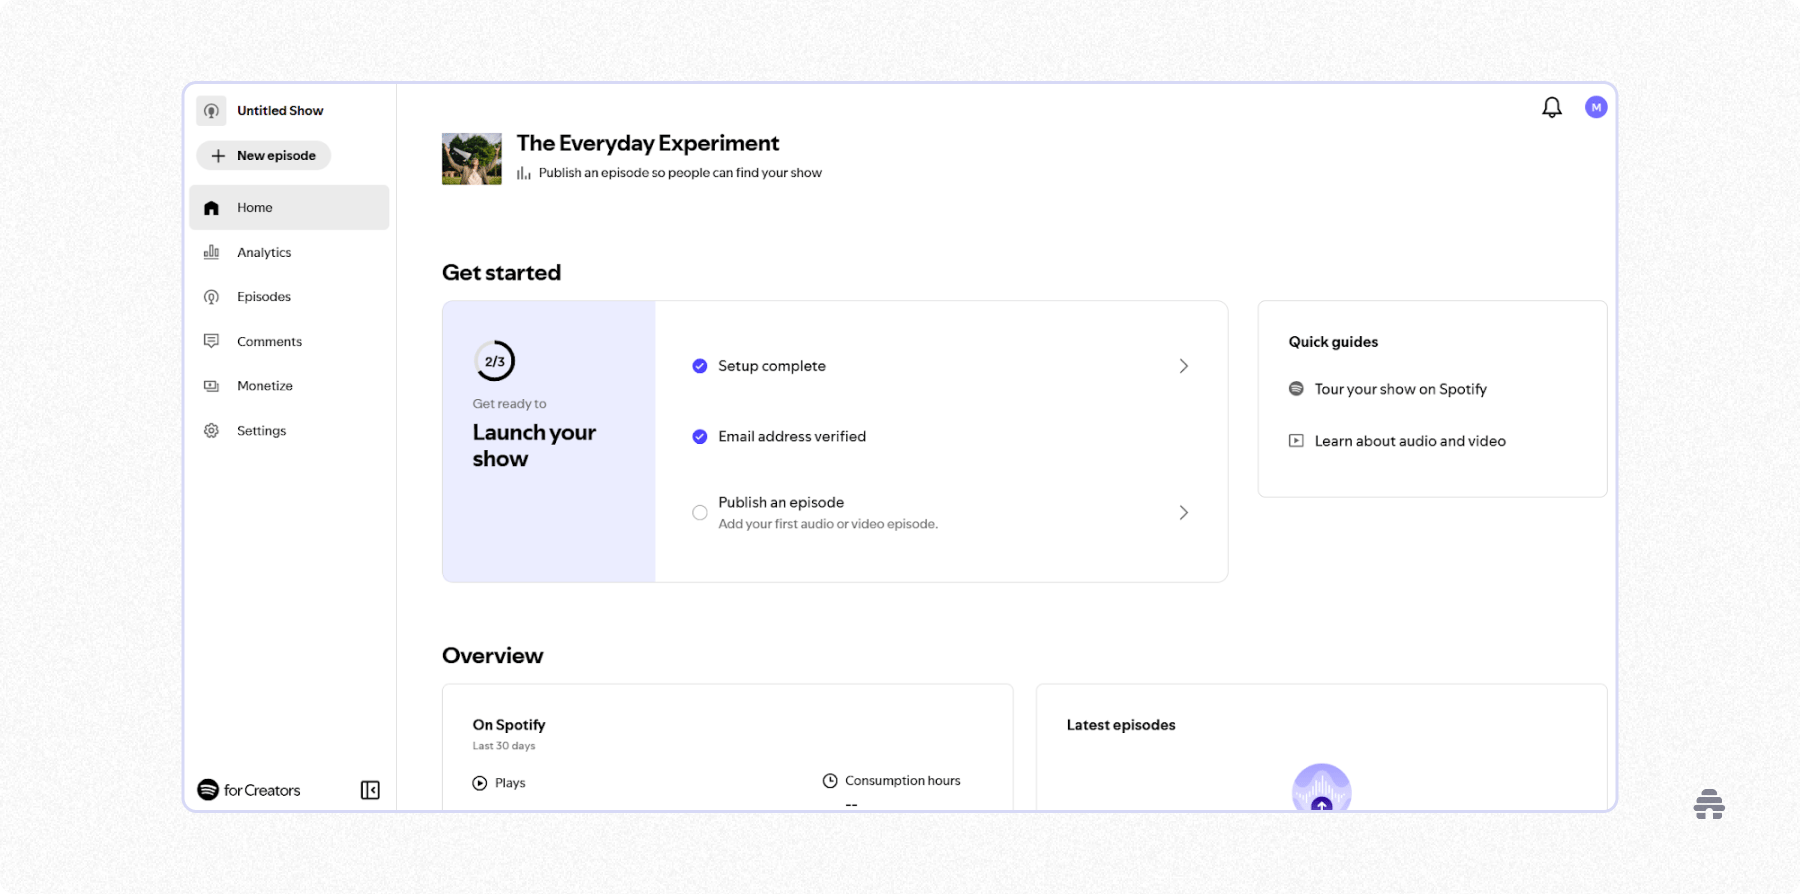Click 'Publish an episode so people can find your show'
1800x894 pixels.
point(680,173)
